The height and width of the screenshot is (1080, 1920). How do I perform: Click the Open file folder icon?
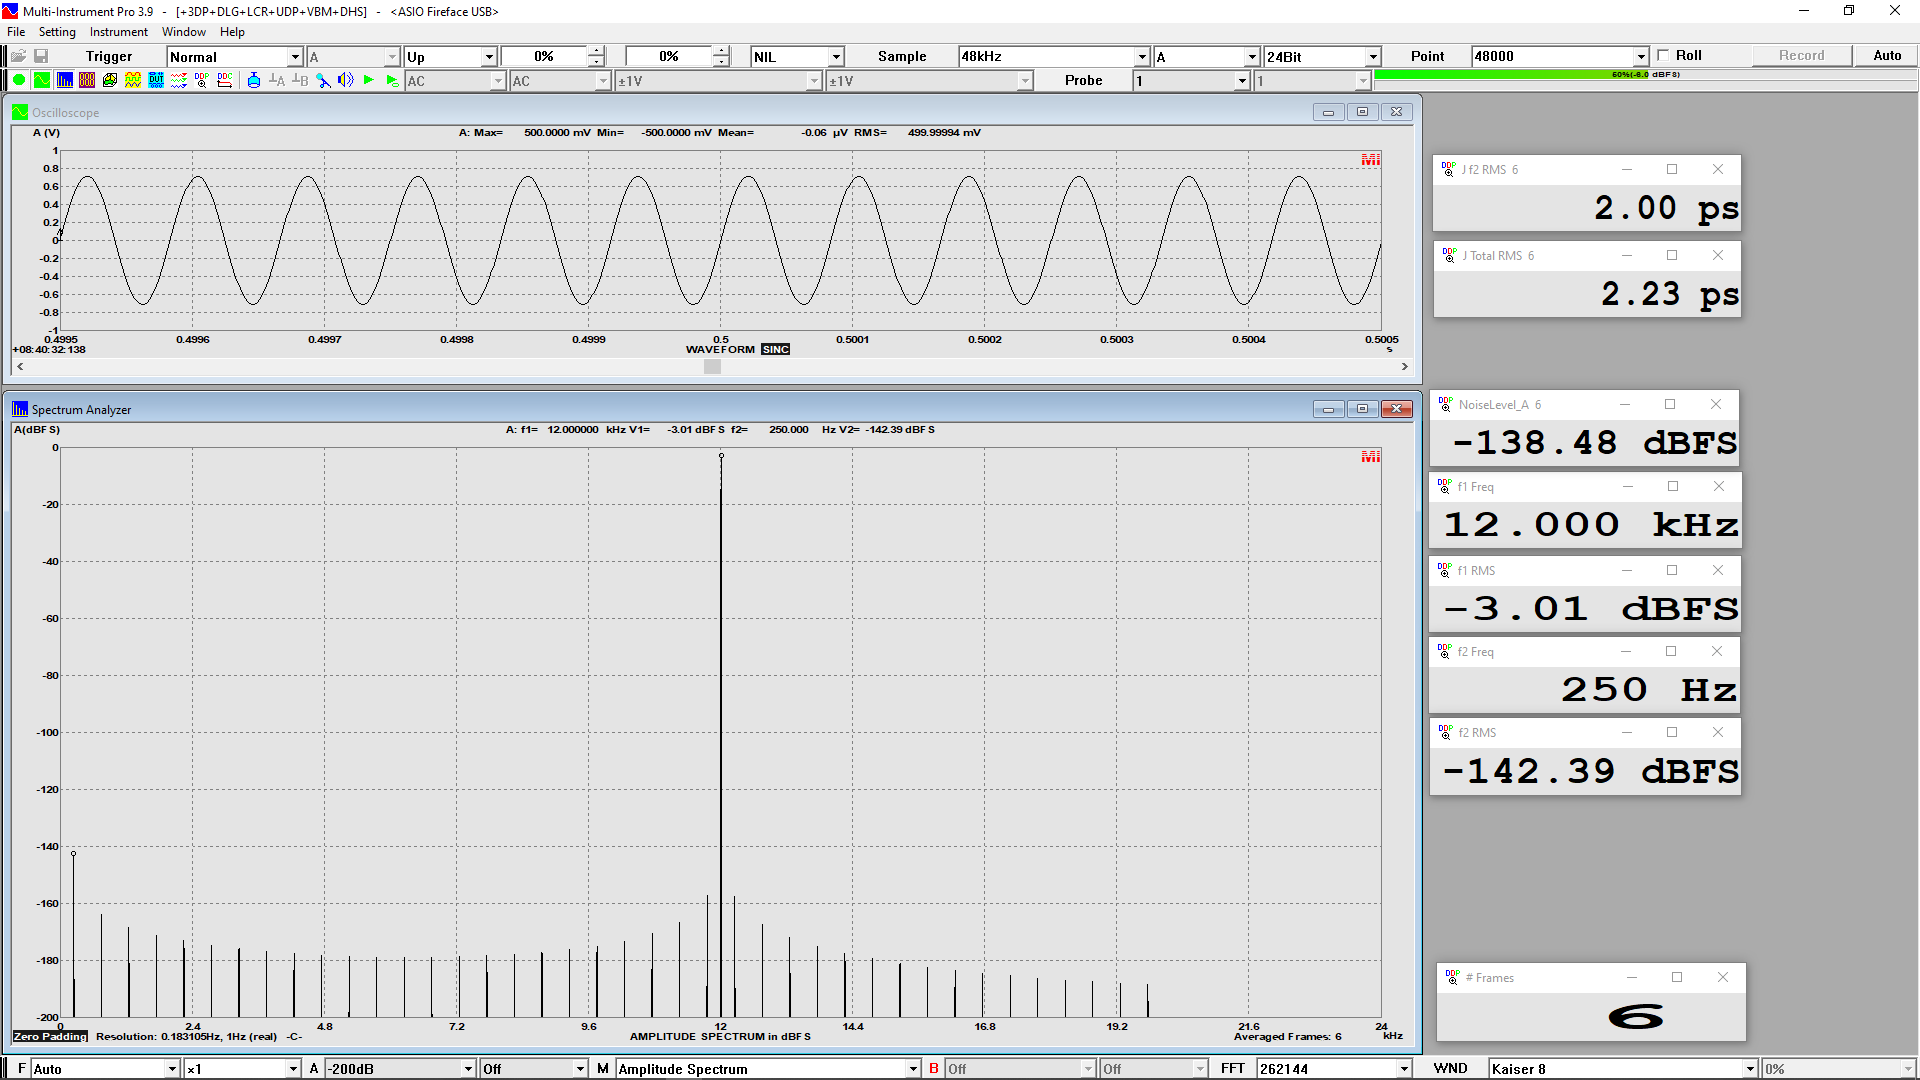pos(18,56)
